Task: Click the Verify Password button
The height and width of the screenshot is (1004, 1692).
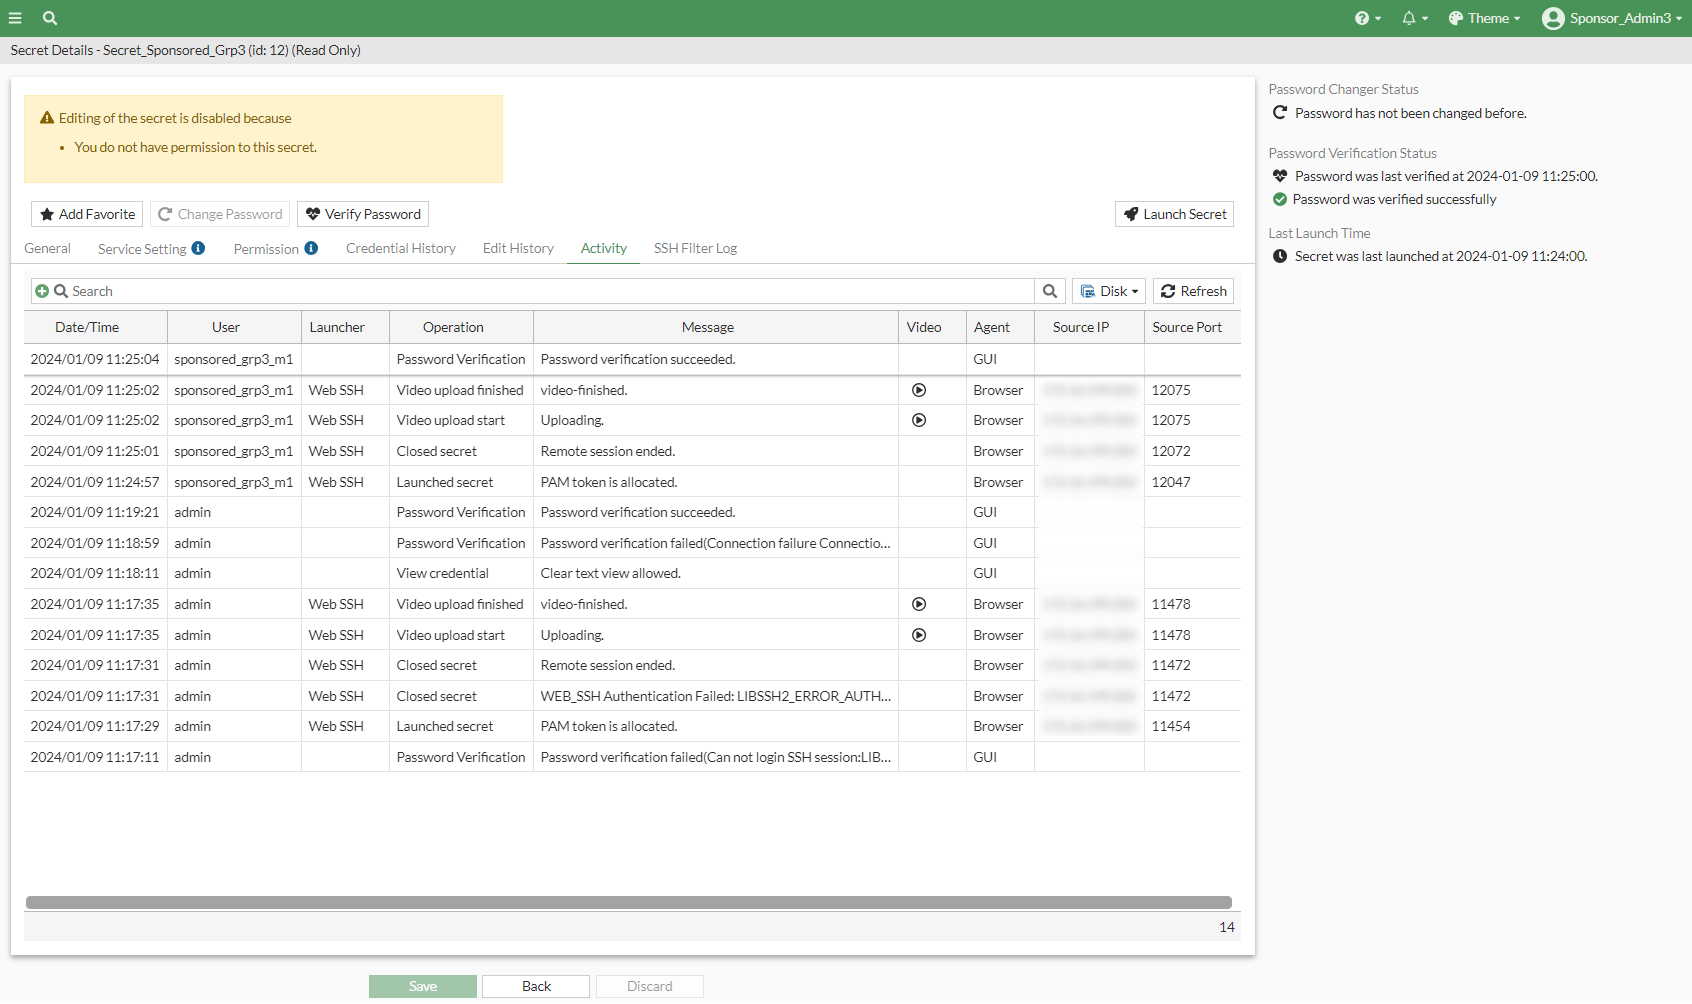Action: coord(363,214)
